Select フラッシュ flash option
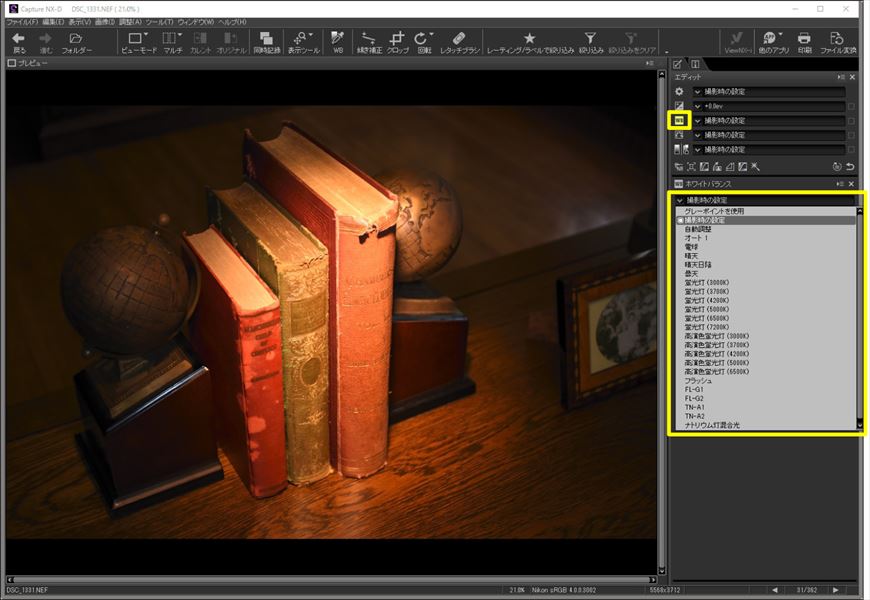This screenshot has width=870, height=600. pos(766,381)
